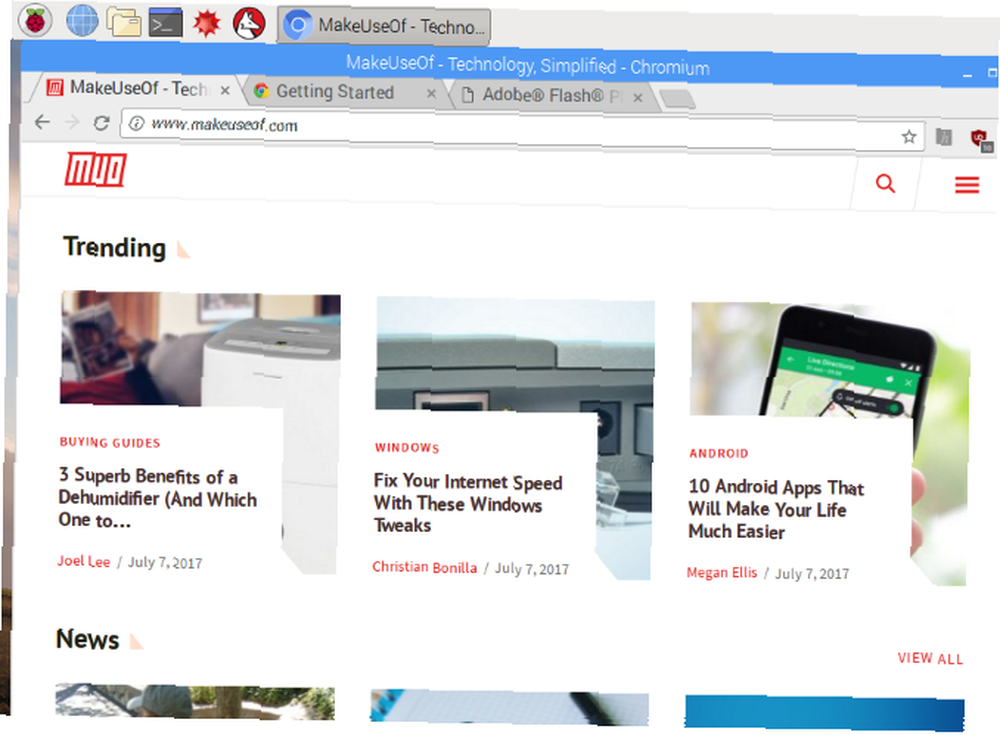Click the MUO logo

[96, 170]
